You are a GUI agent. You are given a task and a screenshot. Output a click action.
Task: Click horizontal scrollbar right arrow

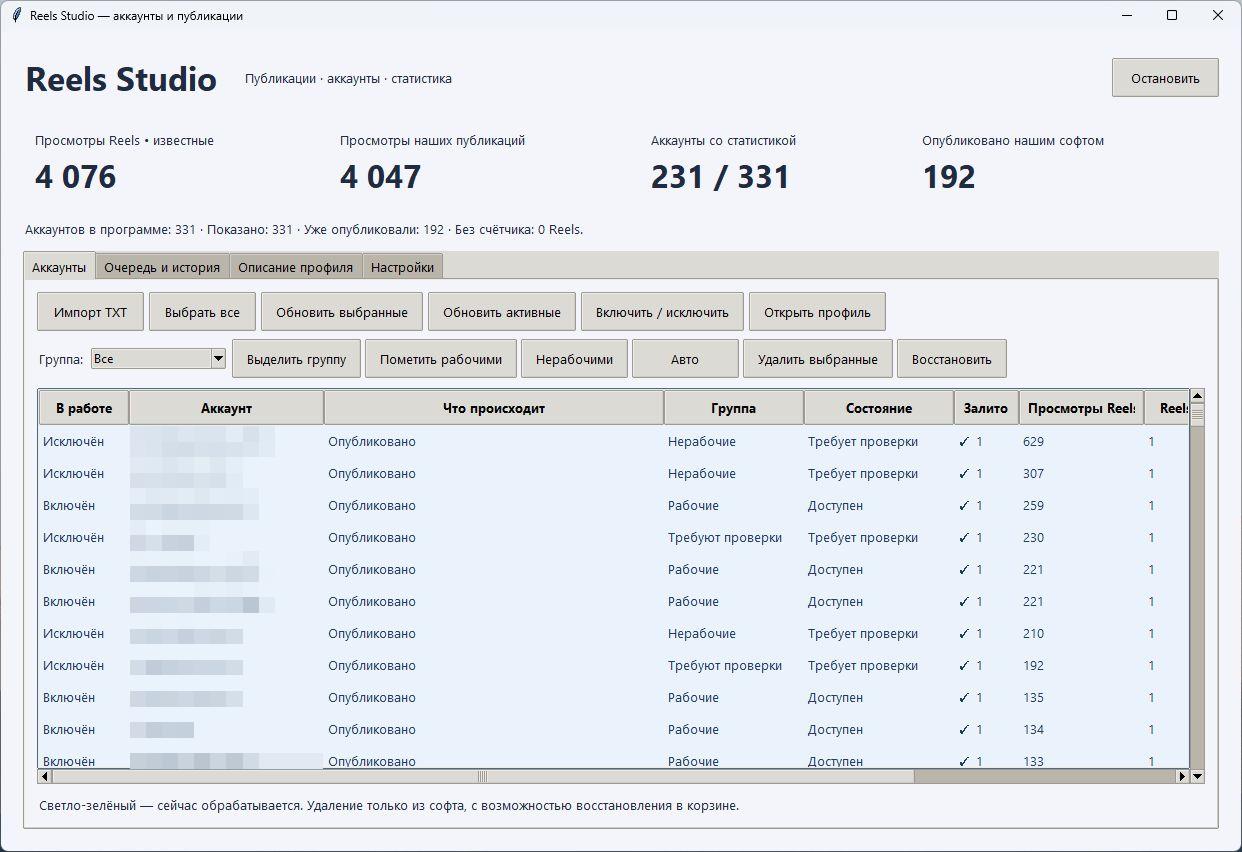(x=1182, y=776)
